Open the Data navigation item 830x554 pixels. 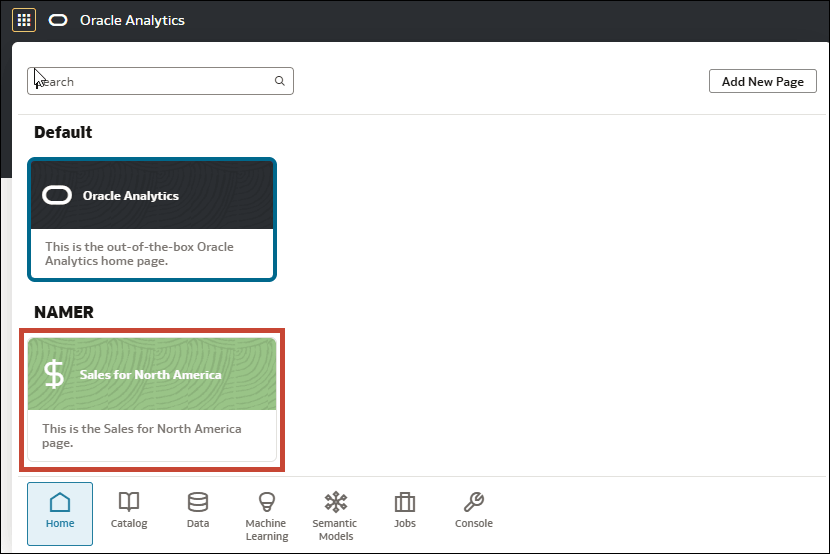point(198,510)
